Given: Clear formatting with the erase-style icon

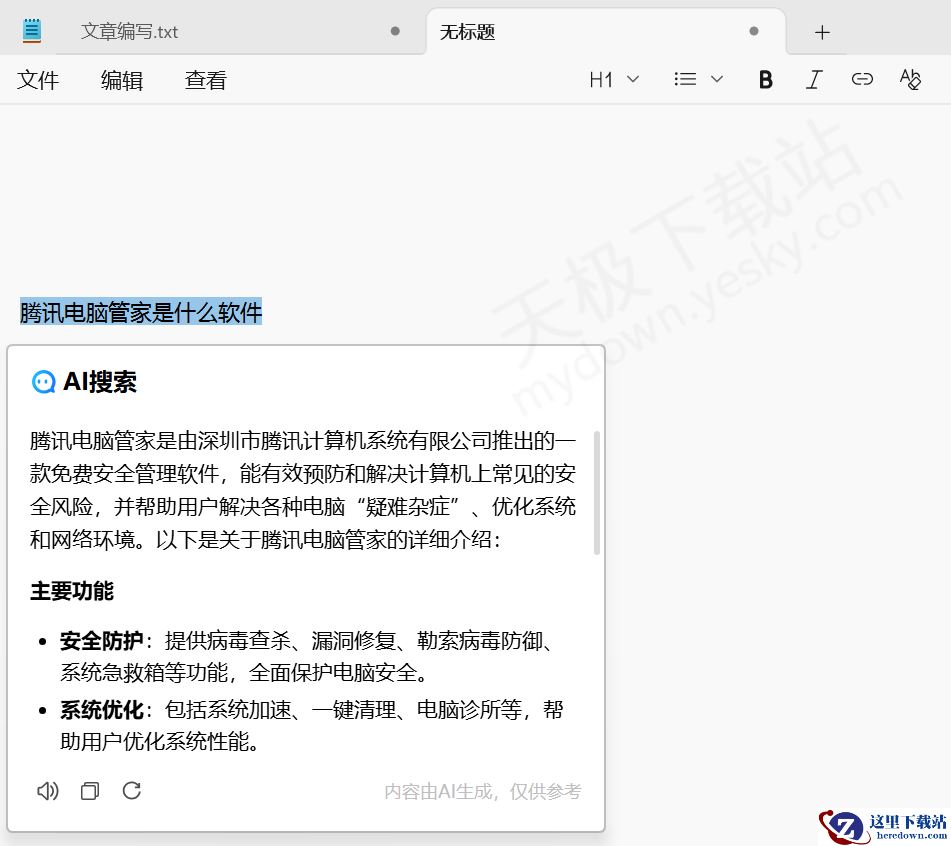Looking at the screenshot, I should [910, 79].
